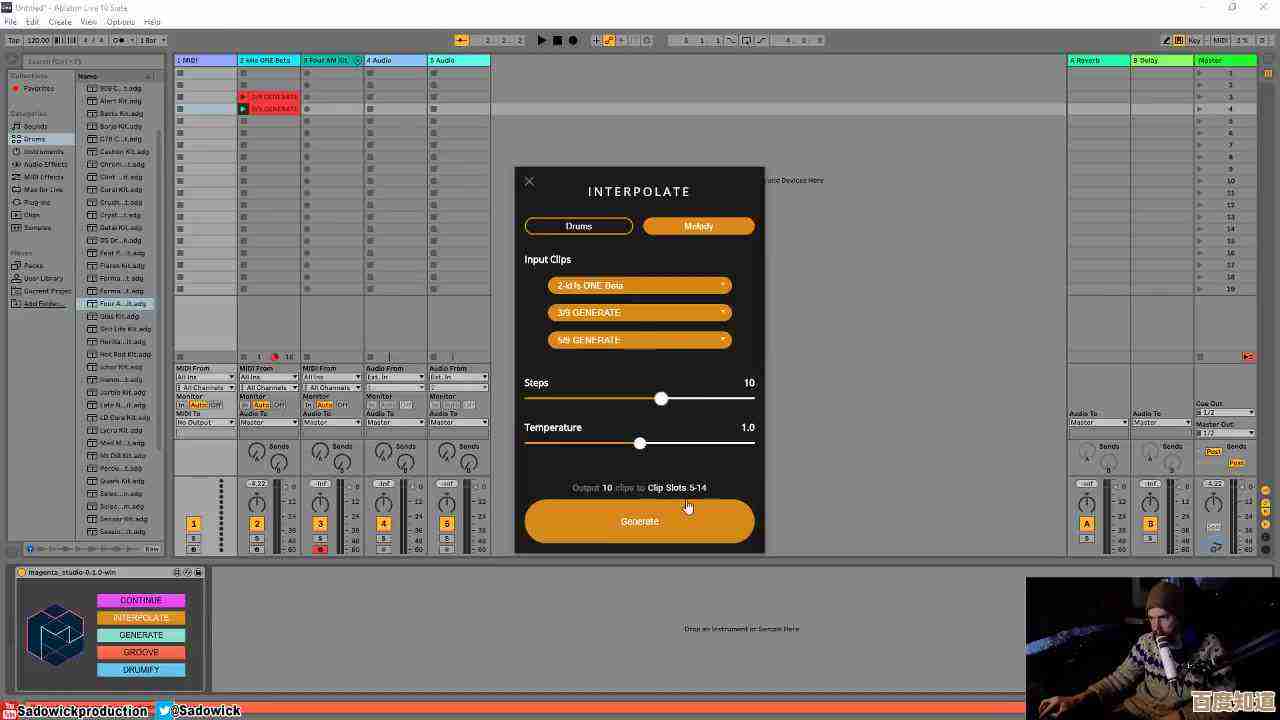Close the Interpolate dialog with X
The height and width of the screenshot is (720, 1280).
pos(529,181)
